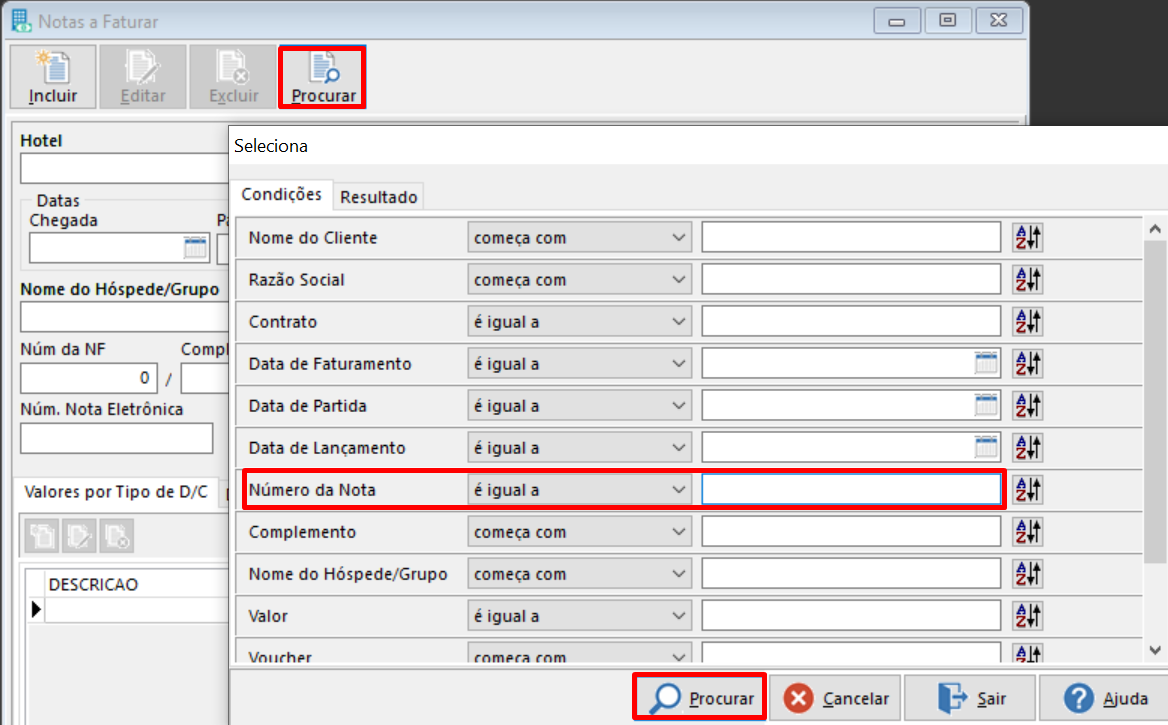This screenshot has height=725, width=1168.
Task: Click scroll down arrow in conditions list
Action: coord(1155,650)
